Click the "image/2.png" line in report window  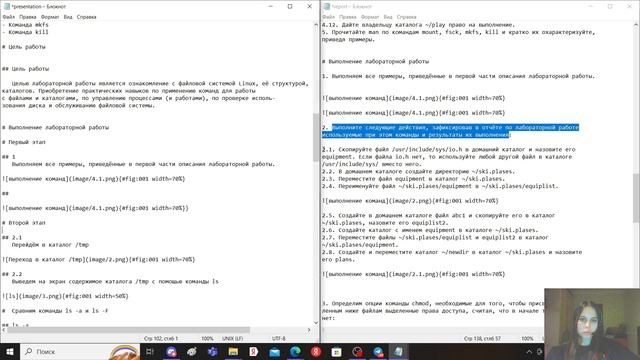410,201
